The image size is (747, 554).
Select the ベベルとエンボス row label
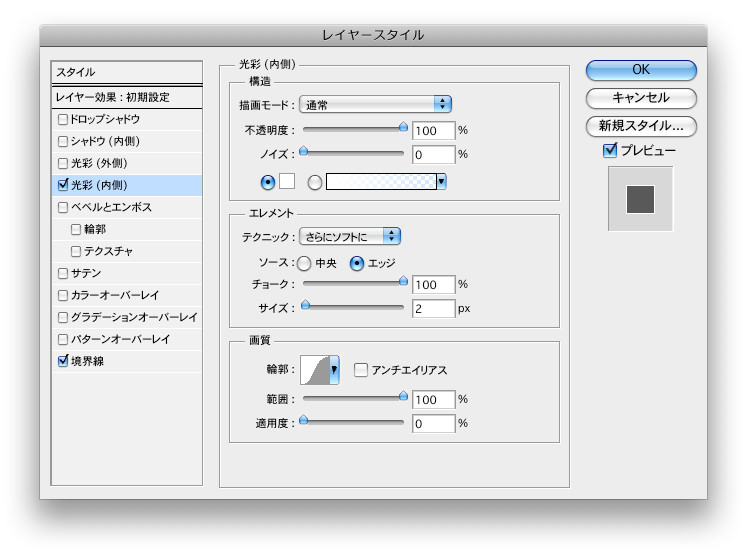coord(111,207)
